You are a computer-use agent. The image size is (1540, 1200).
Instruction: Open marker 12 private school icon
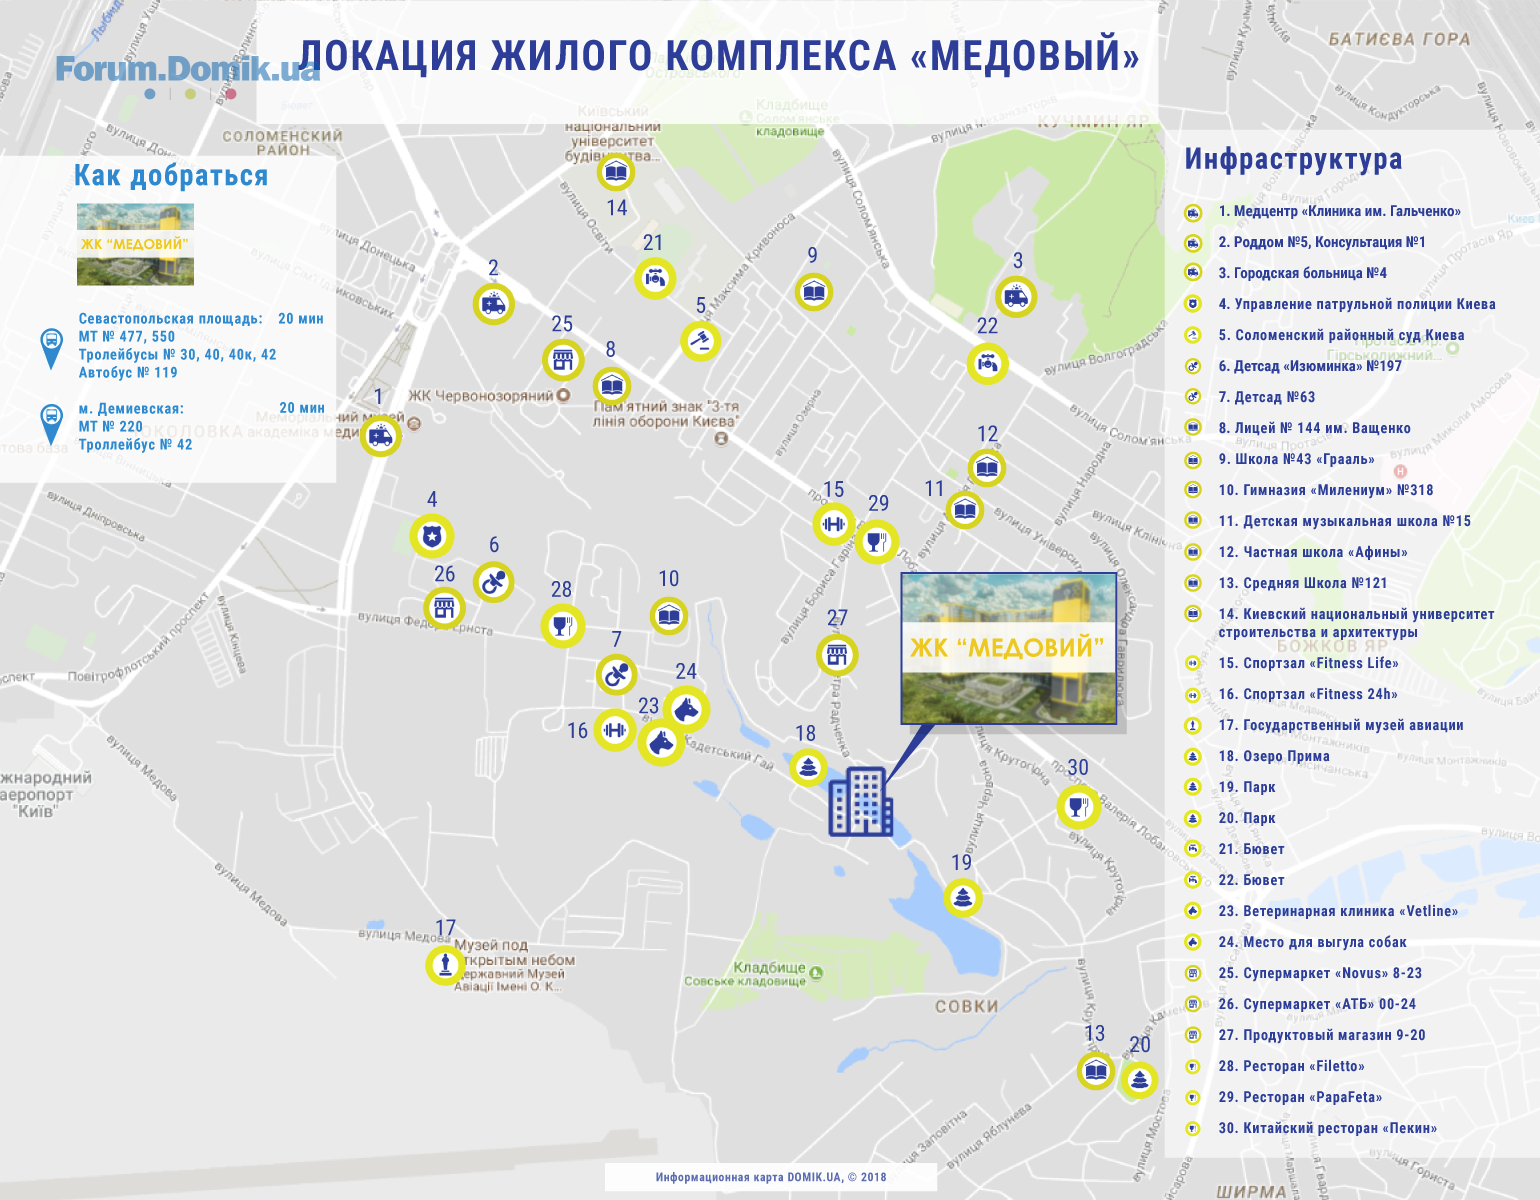click(987, 467)
